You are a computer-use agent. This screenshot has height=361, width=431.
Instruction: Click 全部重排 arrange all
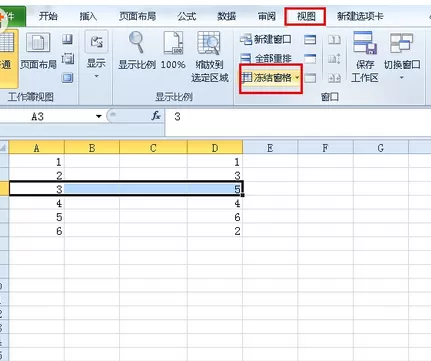(266, 59)
